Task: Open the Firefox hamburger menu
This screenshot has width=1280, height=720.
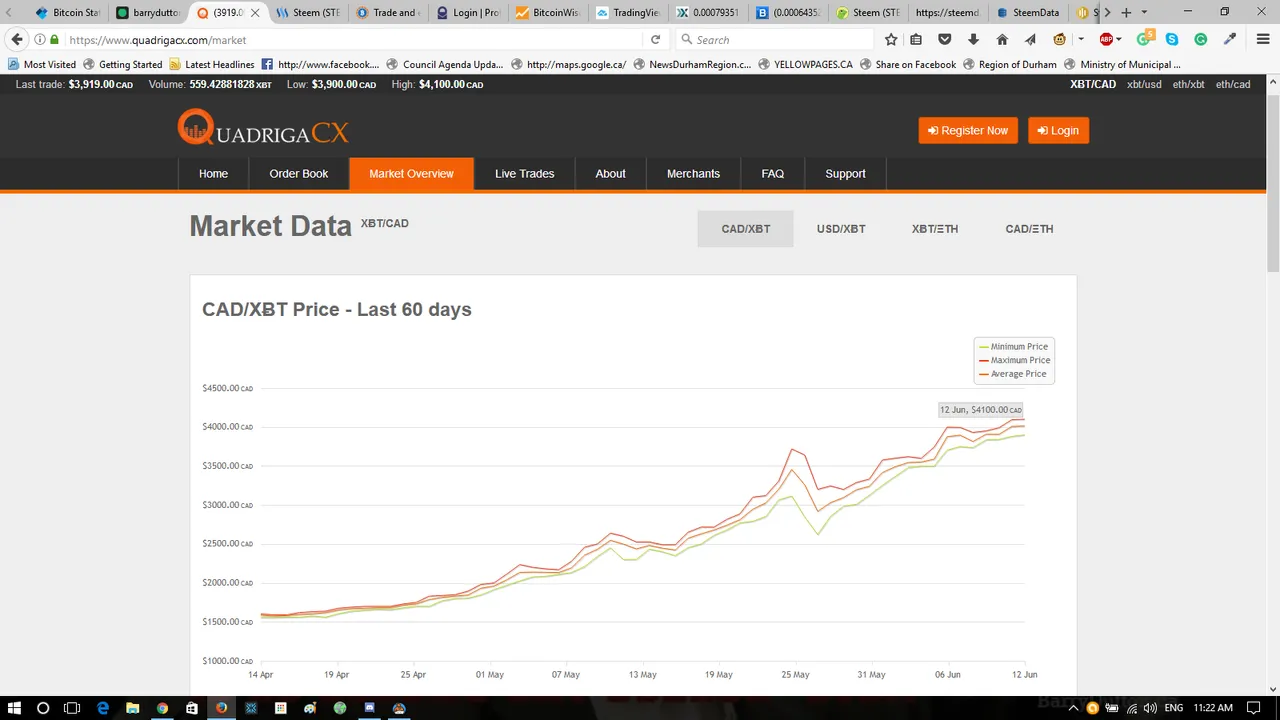Action: click(x=1259, y=40)
